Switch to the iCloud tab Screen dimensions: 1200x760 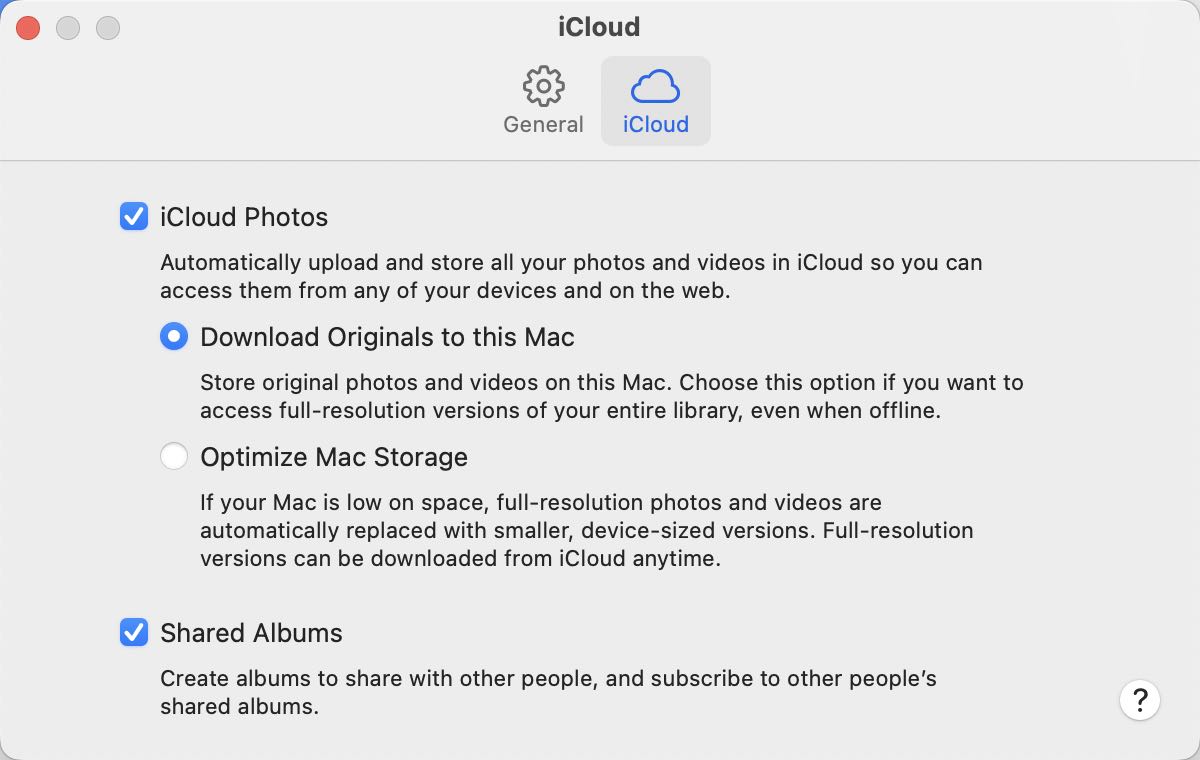656,100
